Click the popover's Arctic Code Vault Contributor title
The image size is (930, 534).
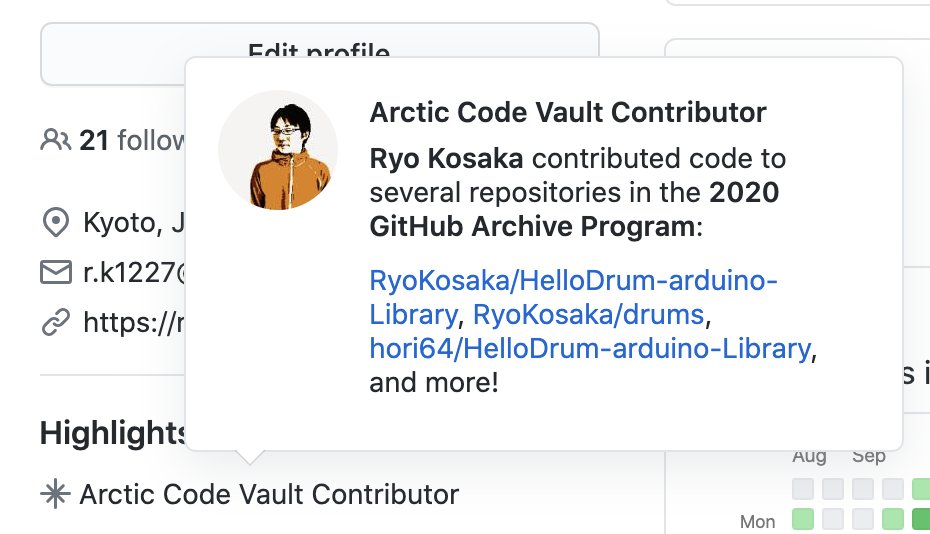(568, 112)
